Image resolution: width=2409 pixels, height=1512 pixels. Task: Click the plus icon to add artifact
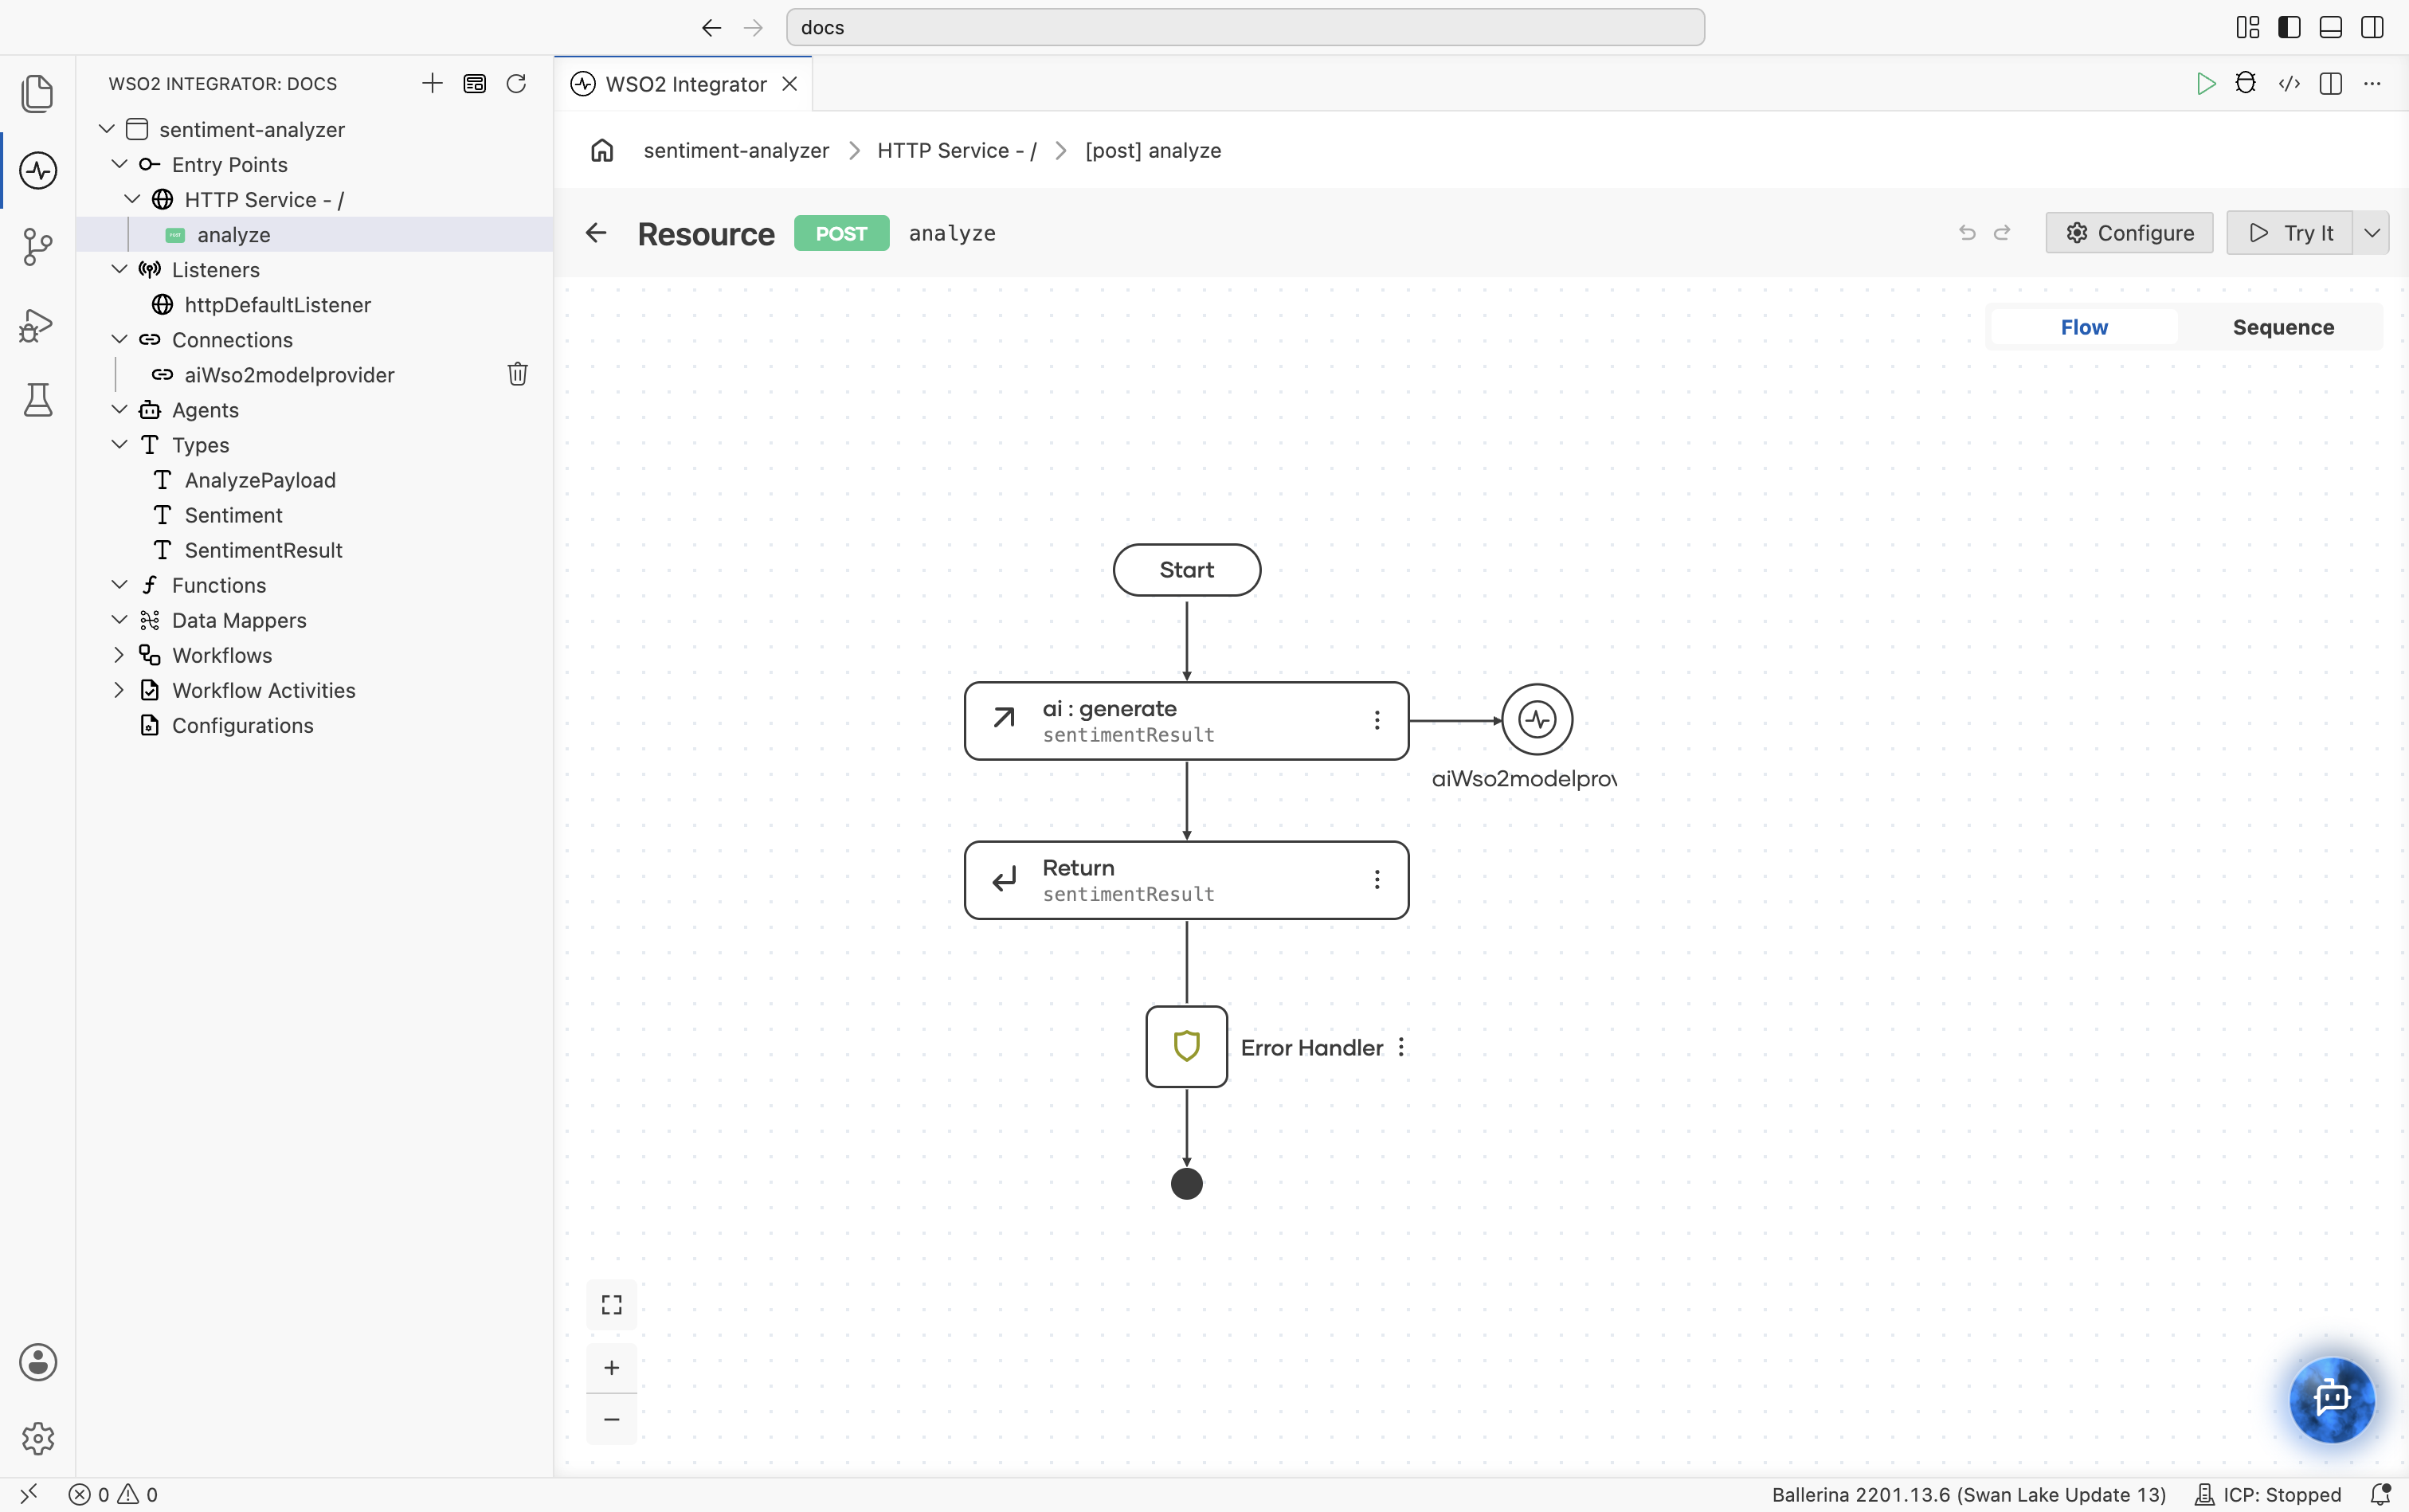(x=432, y=83)
